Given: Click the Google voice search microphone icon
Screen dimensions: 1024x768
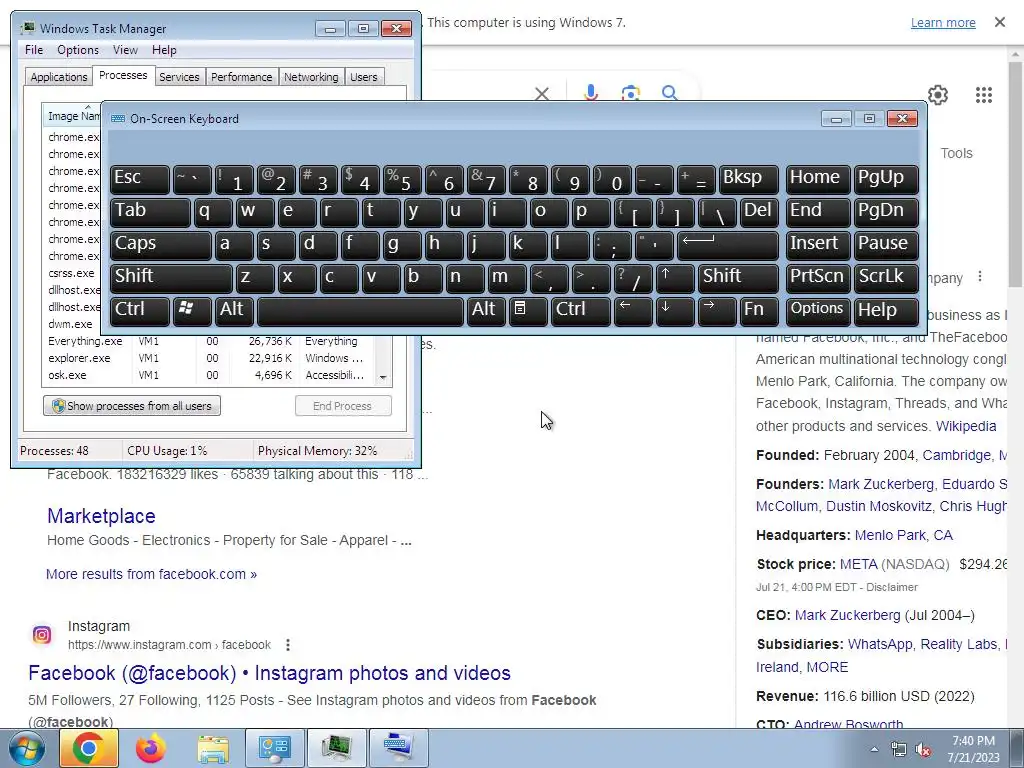Looking at the screenshot, I should click(590, 93).
